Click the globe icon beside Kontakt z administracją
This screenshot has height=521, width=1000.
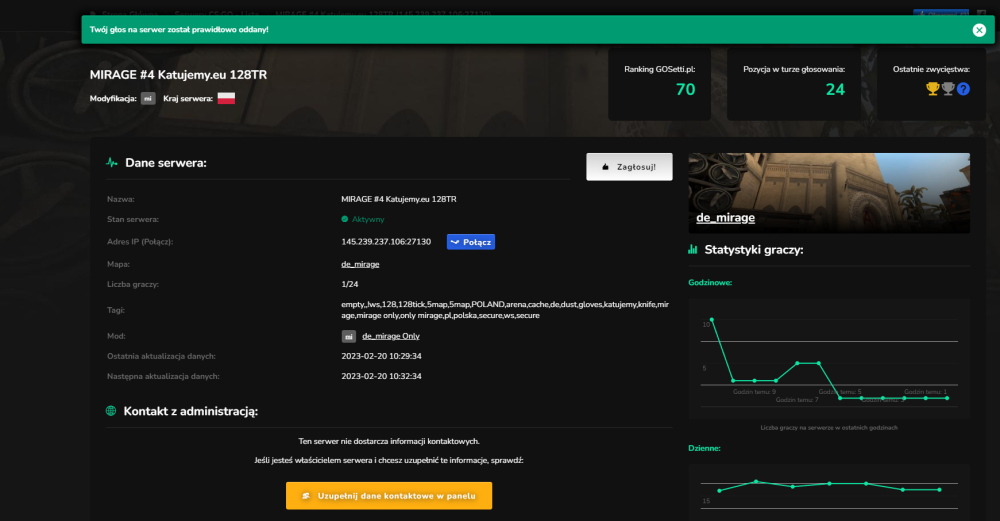point(111,411)
